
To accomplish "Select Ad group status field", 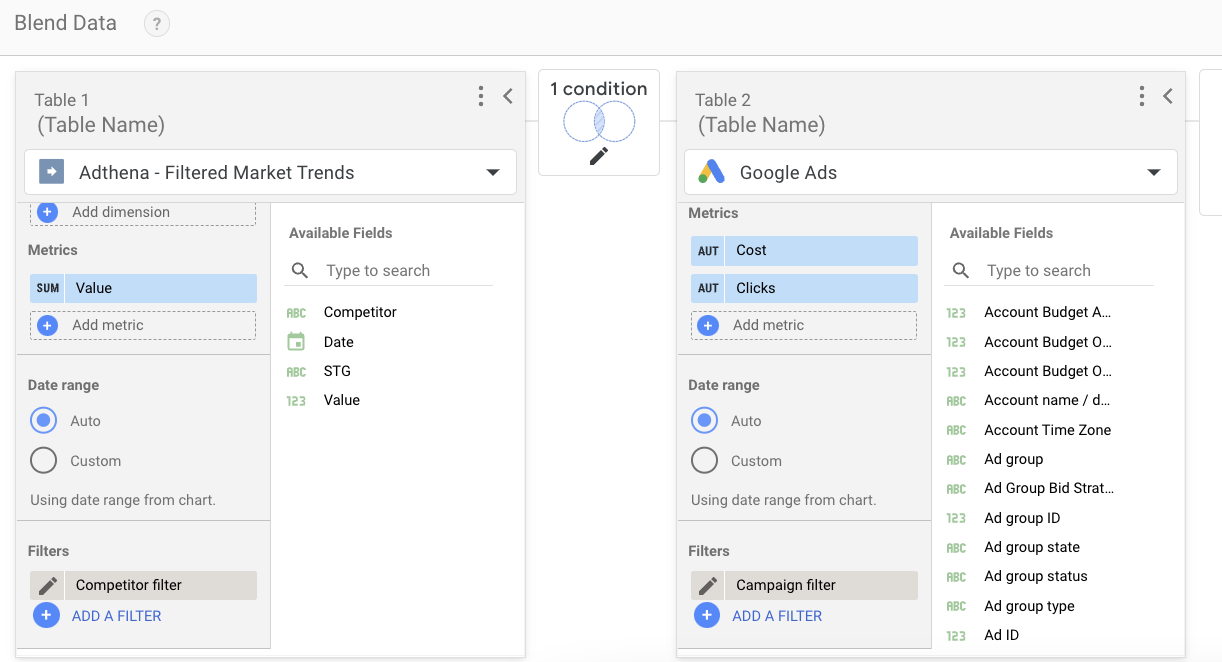I will pyautogui.click(x=1035, y=576).
